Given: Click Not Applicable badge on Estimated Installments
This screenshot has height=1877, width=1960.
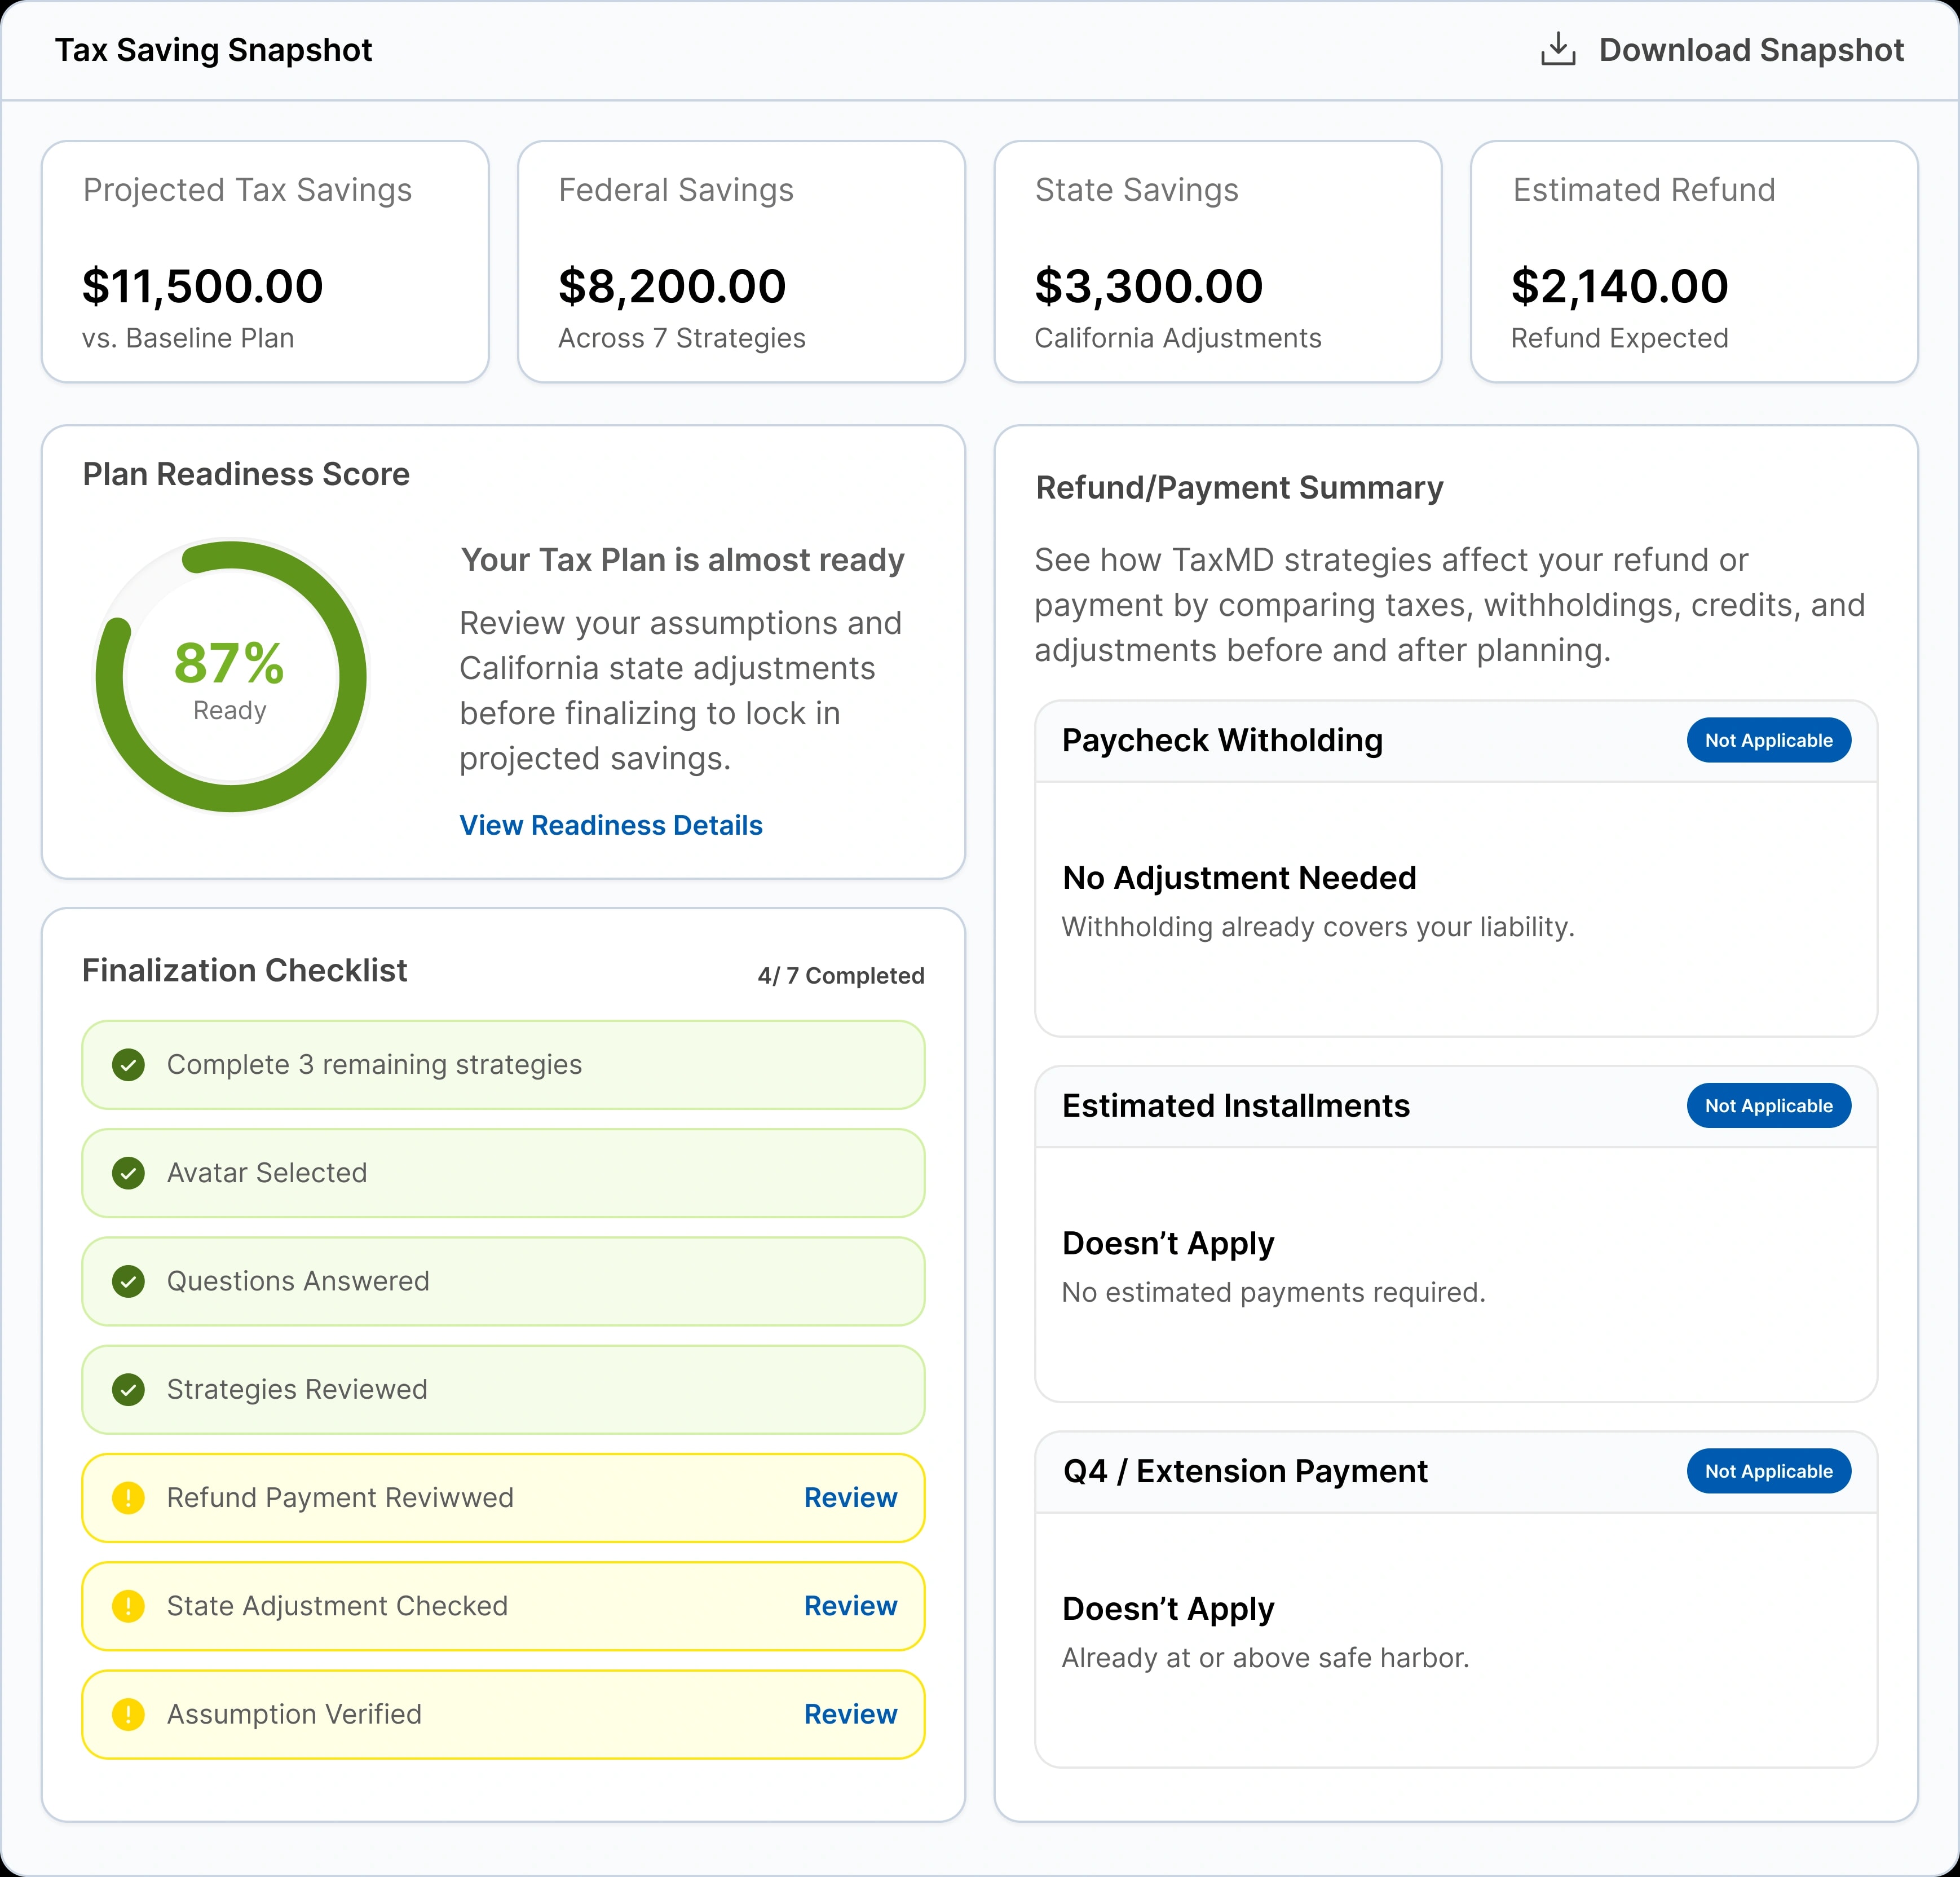Looking at the screenshot, I should (x=1768, y=1106).
